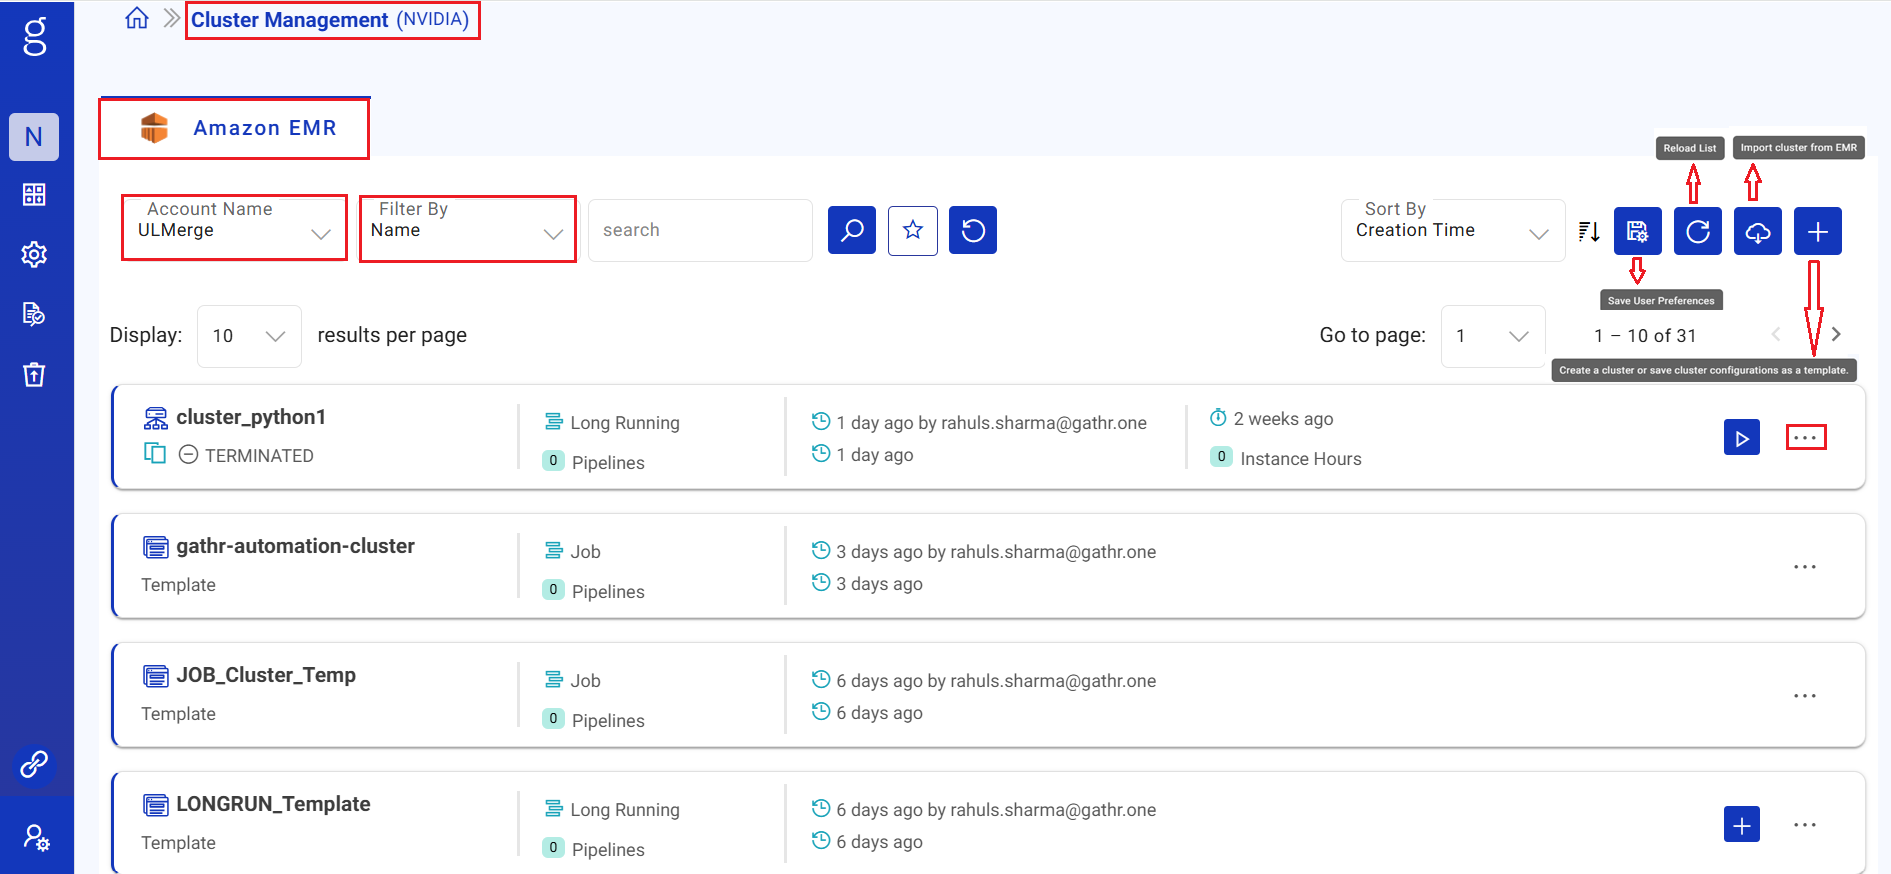Click JOB_Cluster_Temp name

coord(266,675)
